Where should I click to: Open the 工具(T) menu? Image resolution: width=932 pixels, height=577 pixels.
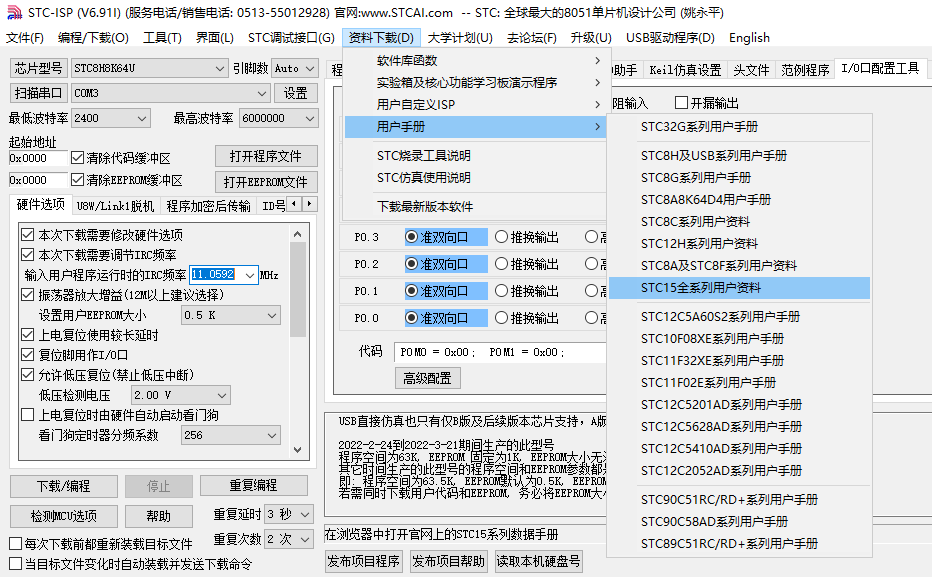[x=162, y=37]
